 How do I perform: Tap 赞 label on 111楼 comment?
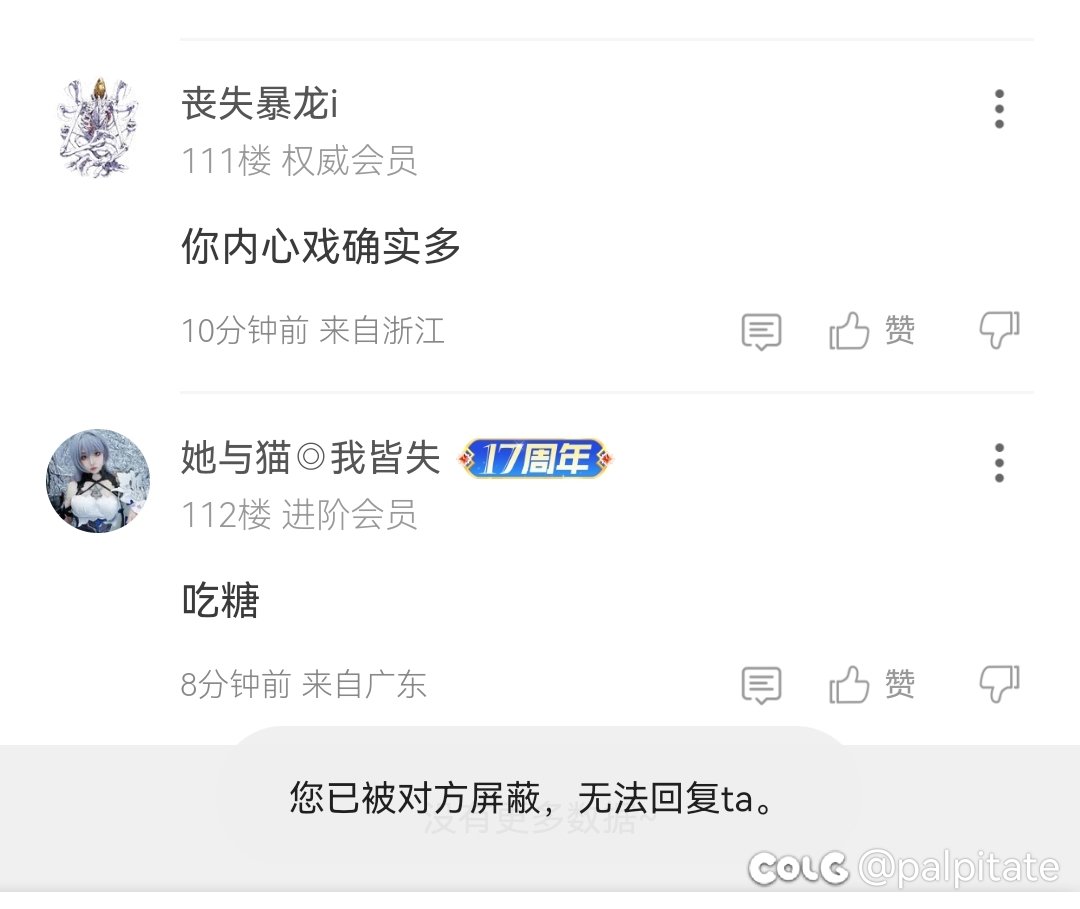tap(900, 331)
